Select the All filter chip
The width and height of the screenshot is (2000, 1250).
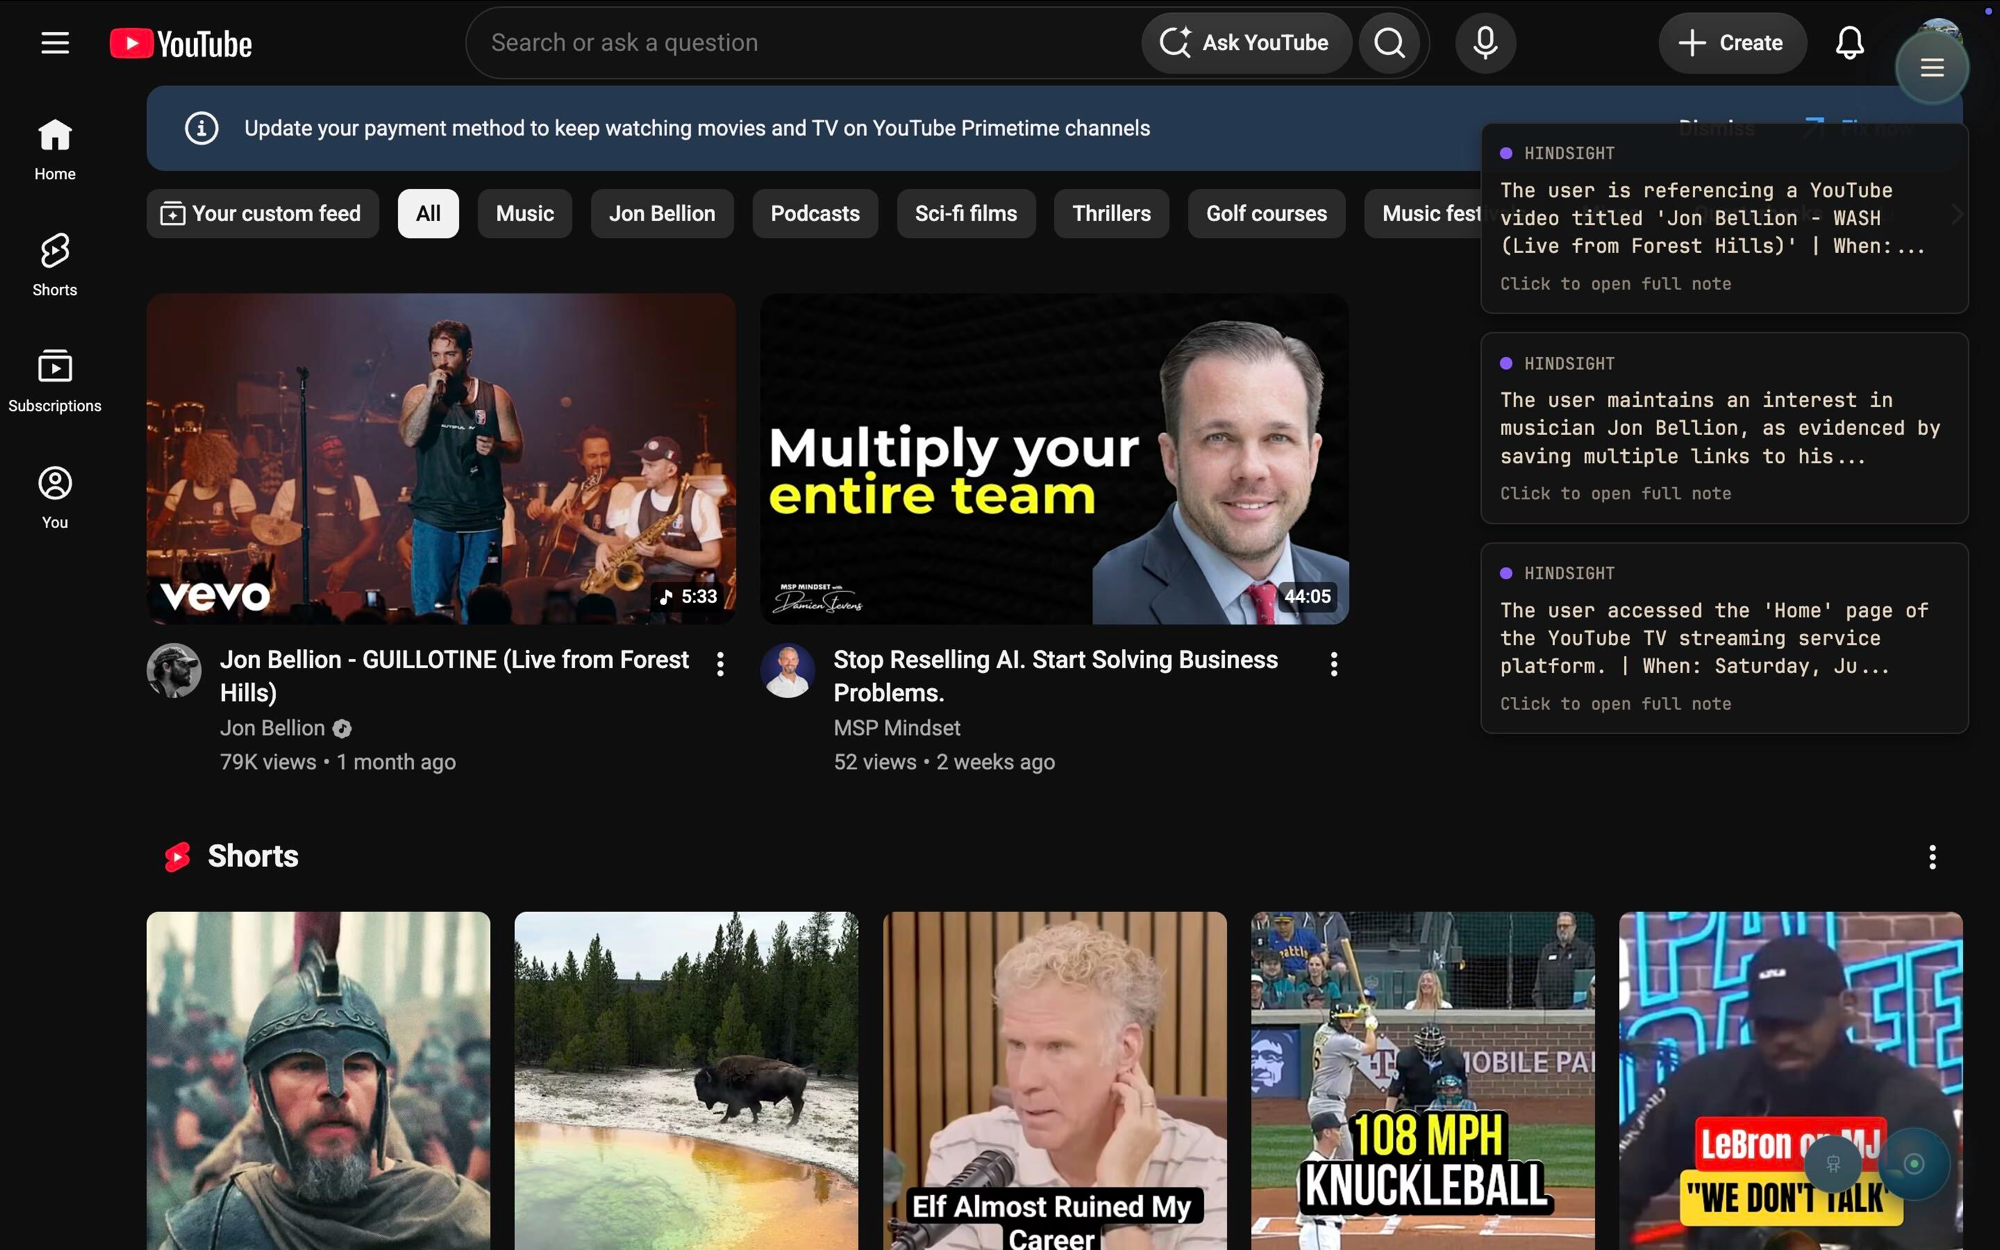point(428,214)
